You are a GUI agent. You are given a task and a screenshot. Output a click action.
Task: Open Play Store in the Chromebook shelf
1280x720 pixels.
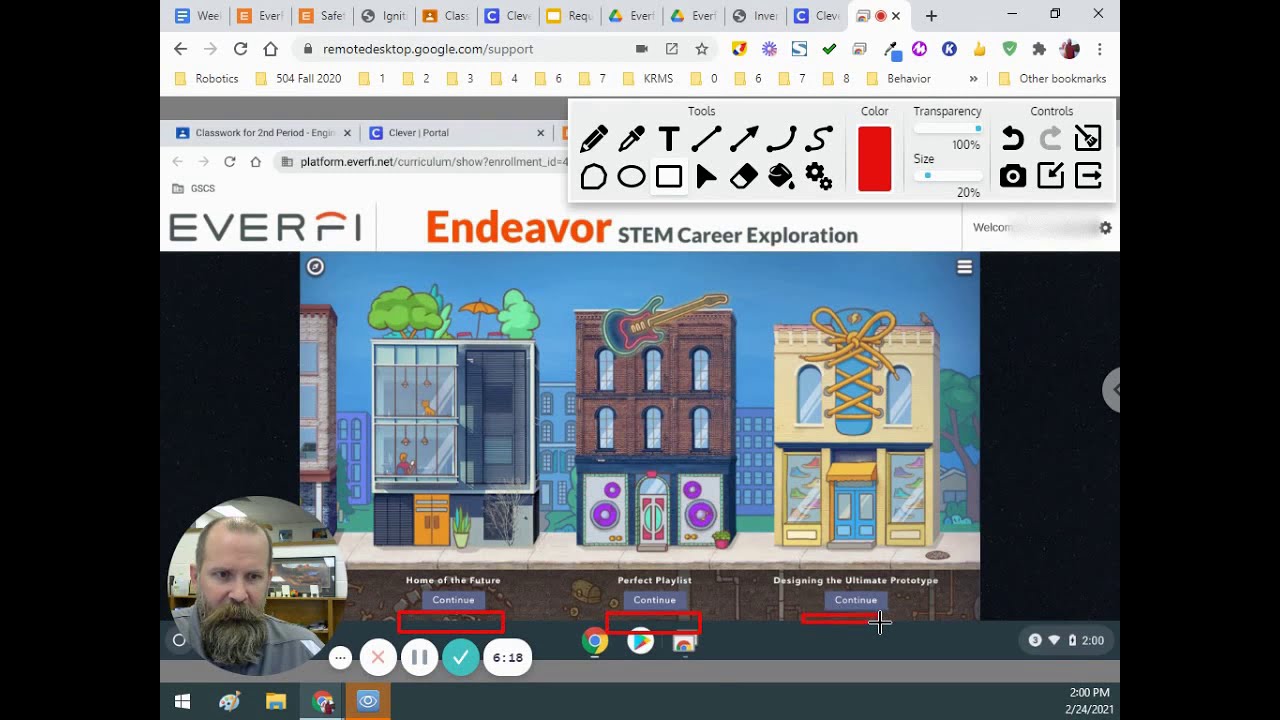(x=640, y=641)
